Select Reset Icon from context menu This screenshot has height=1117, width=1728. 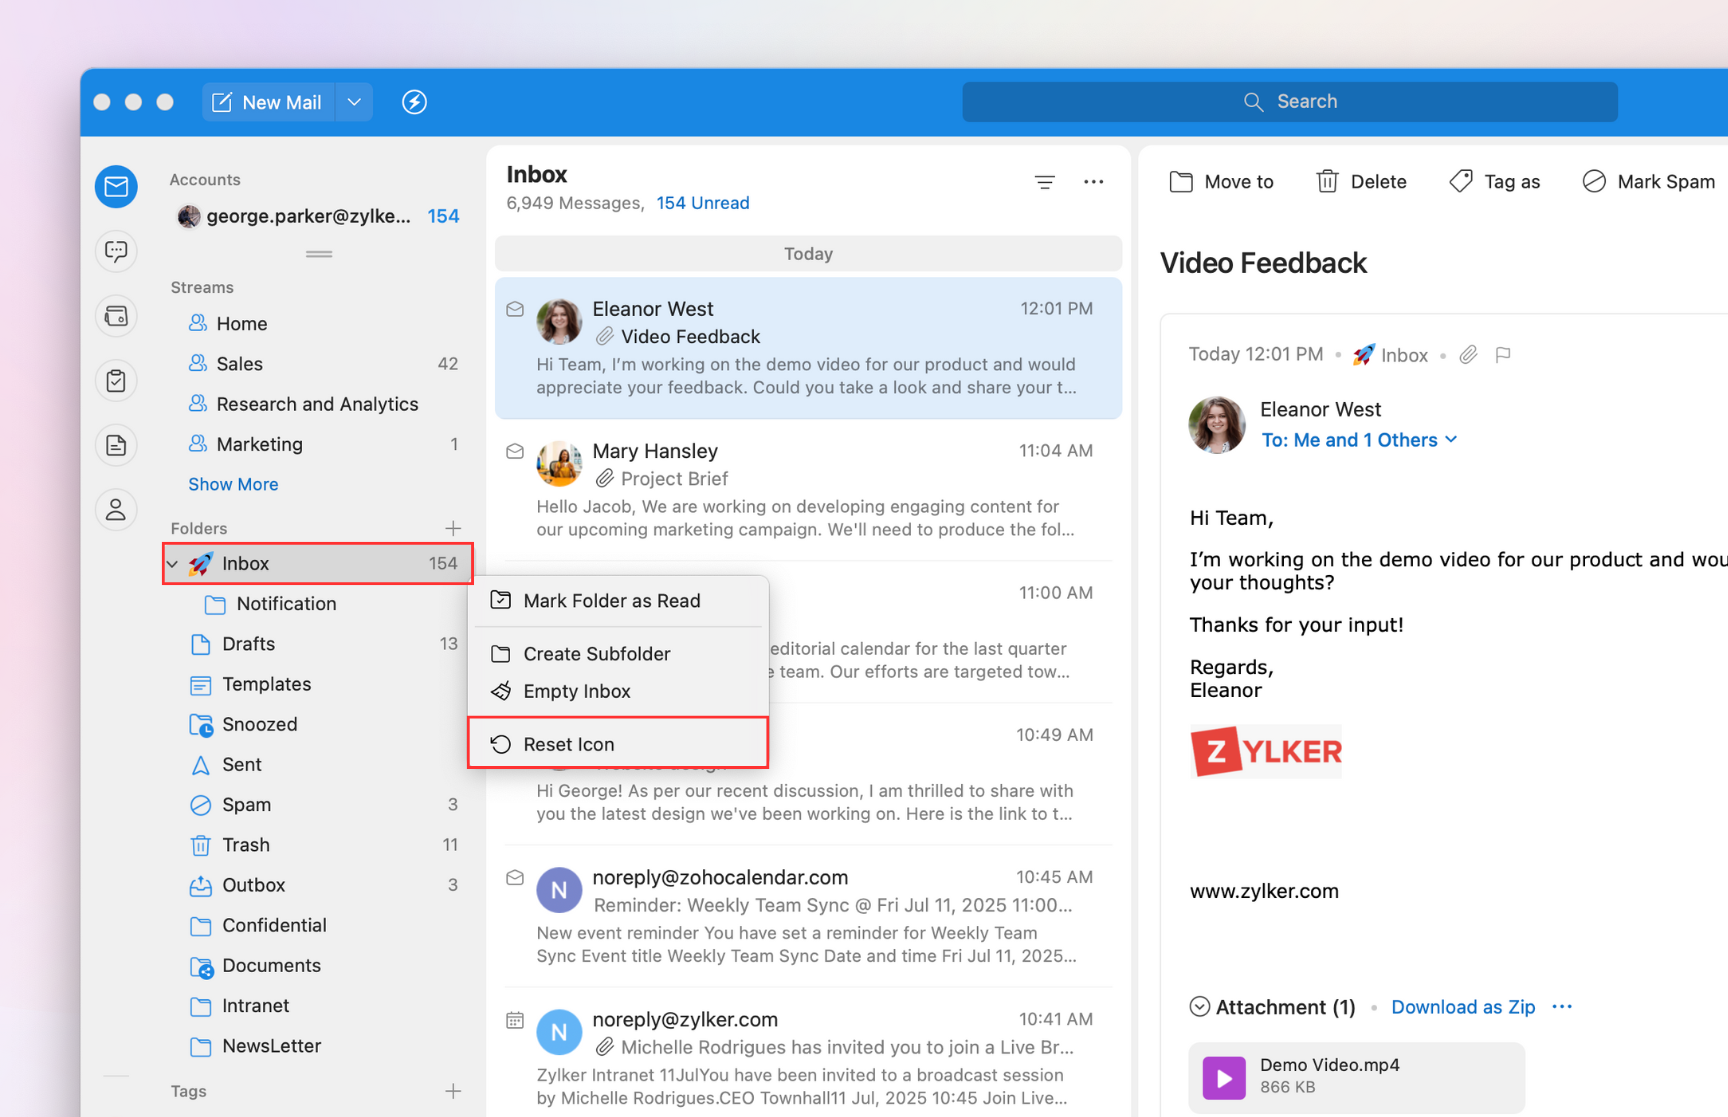click(568, 744)
